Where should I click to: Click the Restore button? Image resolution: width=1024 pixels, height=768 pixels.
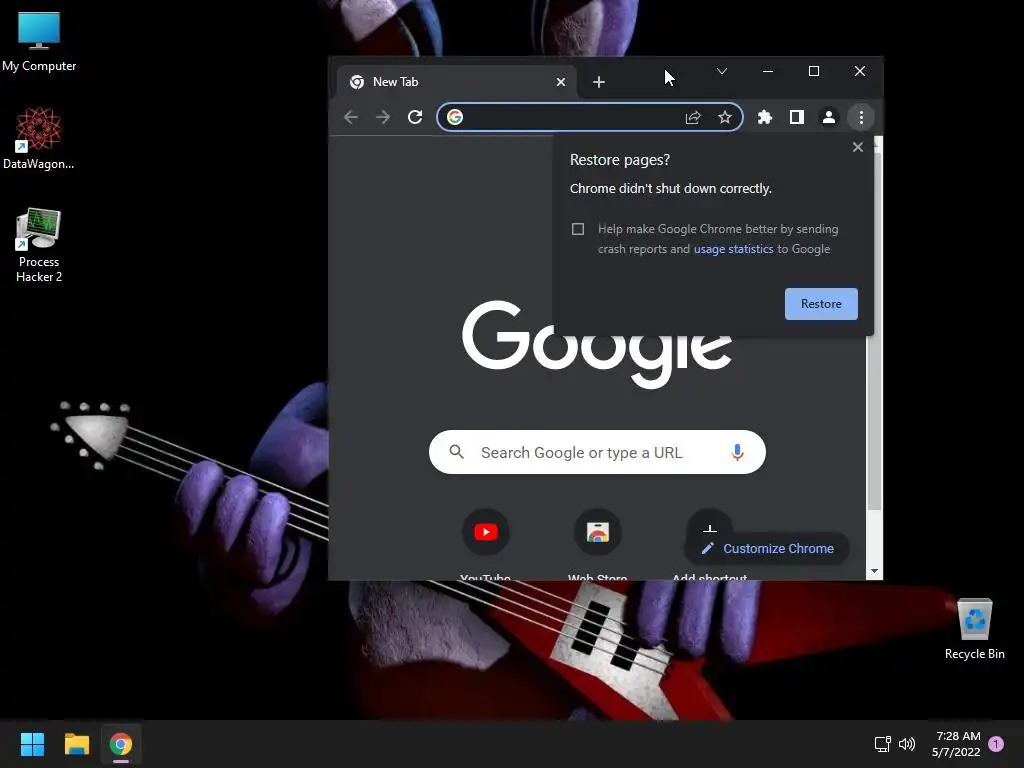click(821, 304)
